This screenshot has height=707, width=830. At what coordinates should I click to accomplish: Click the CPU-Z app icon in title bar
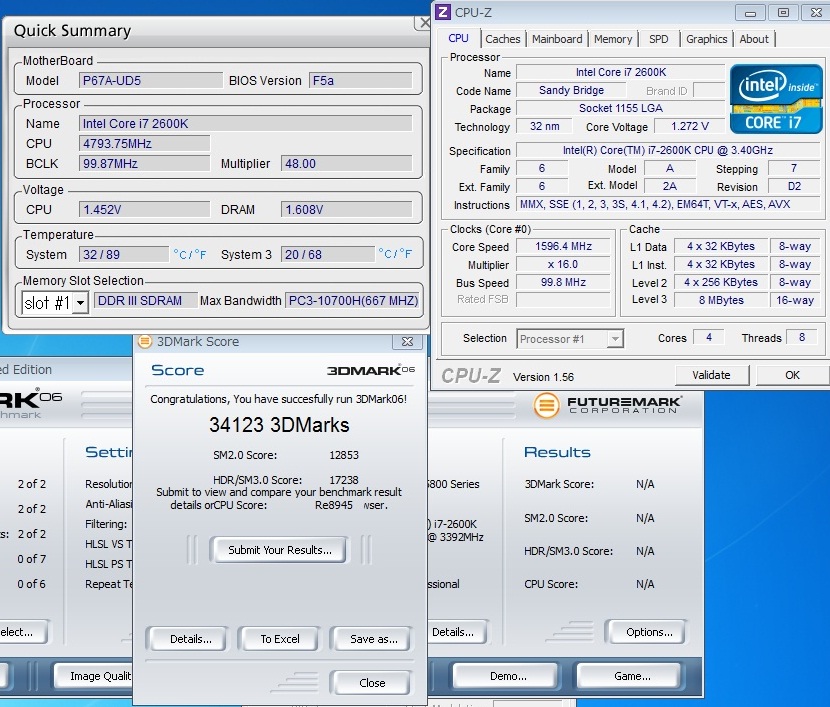pyautogui.click(x=443, y=13)
